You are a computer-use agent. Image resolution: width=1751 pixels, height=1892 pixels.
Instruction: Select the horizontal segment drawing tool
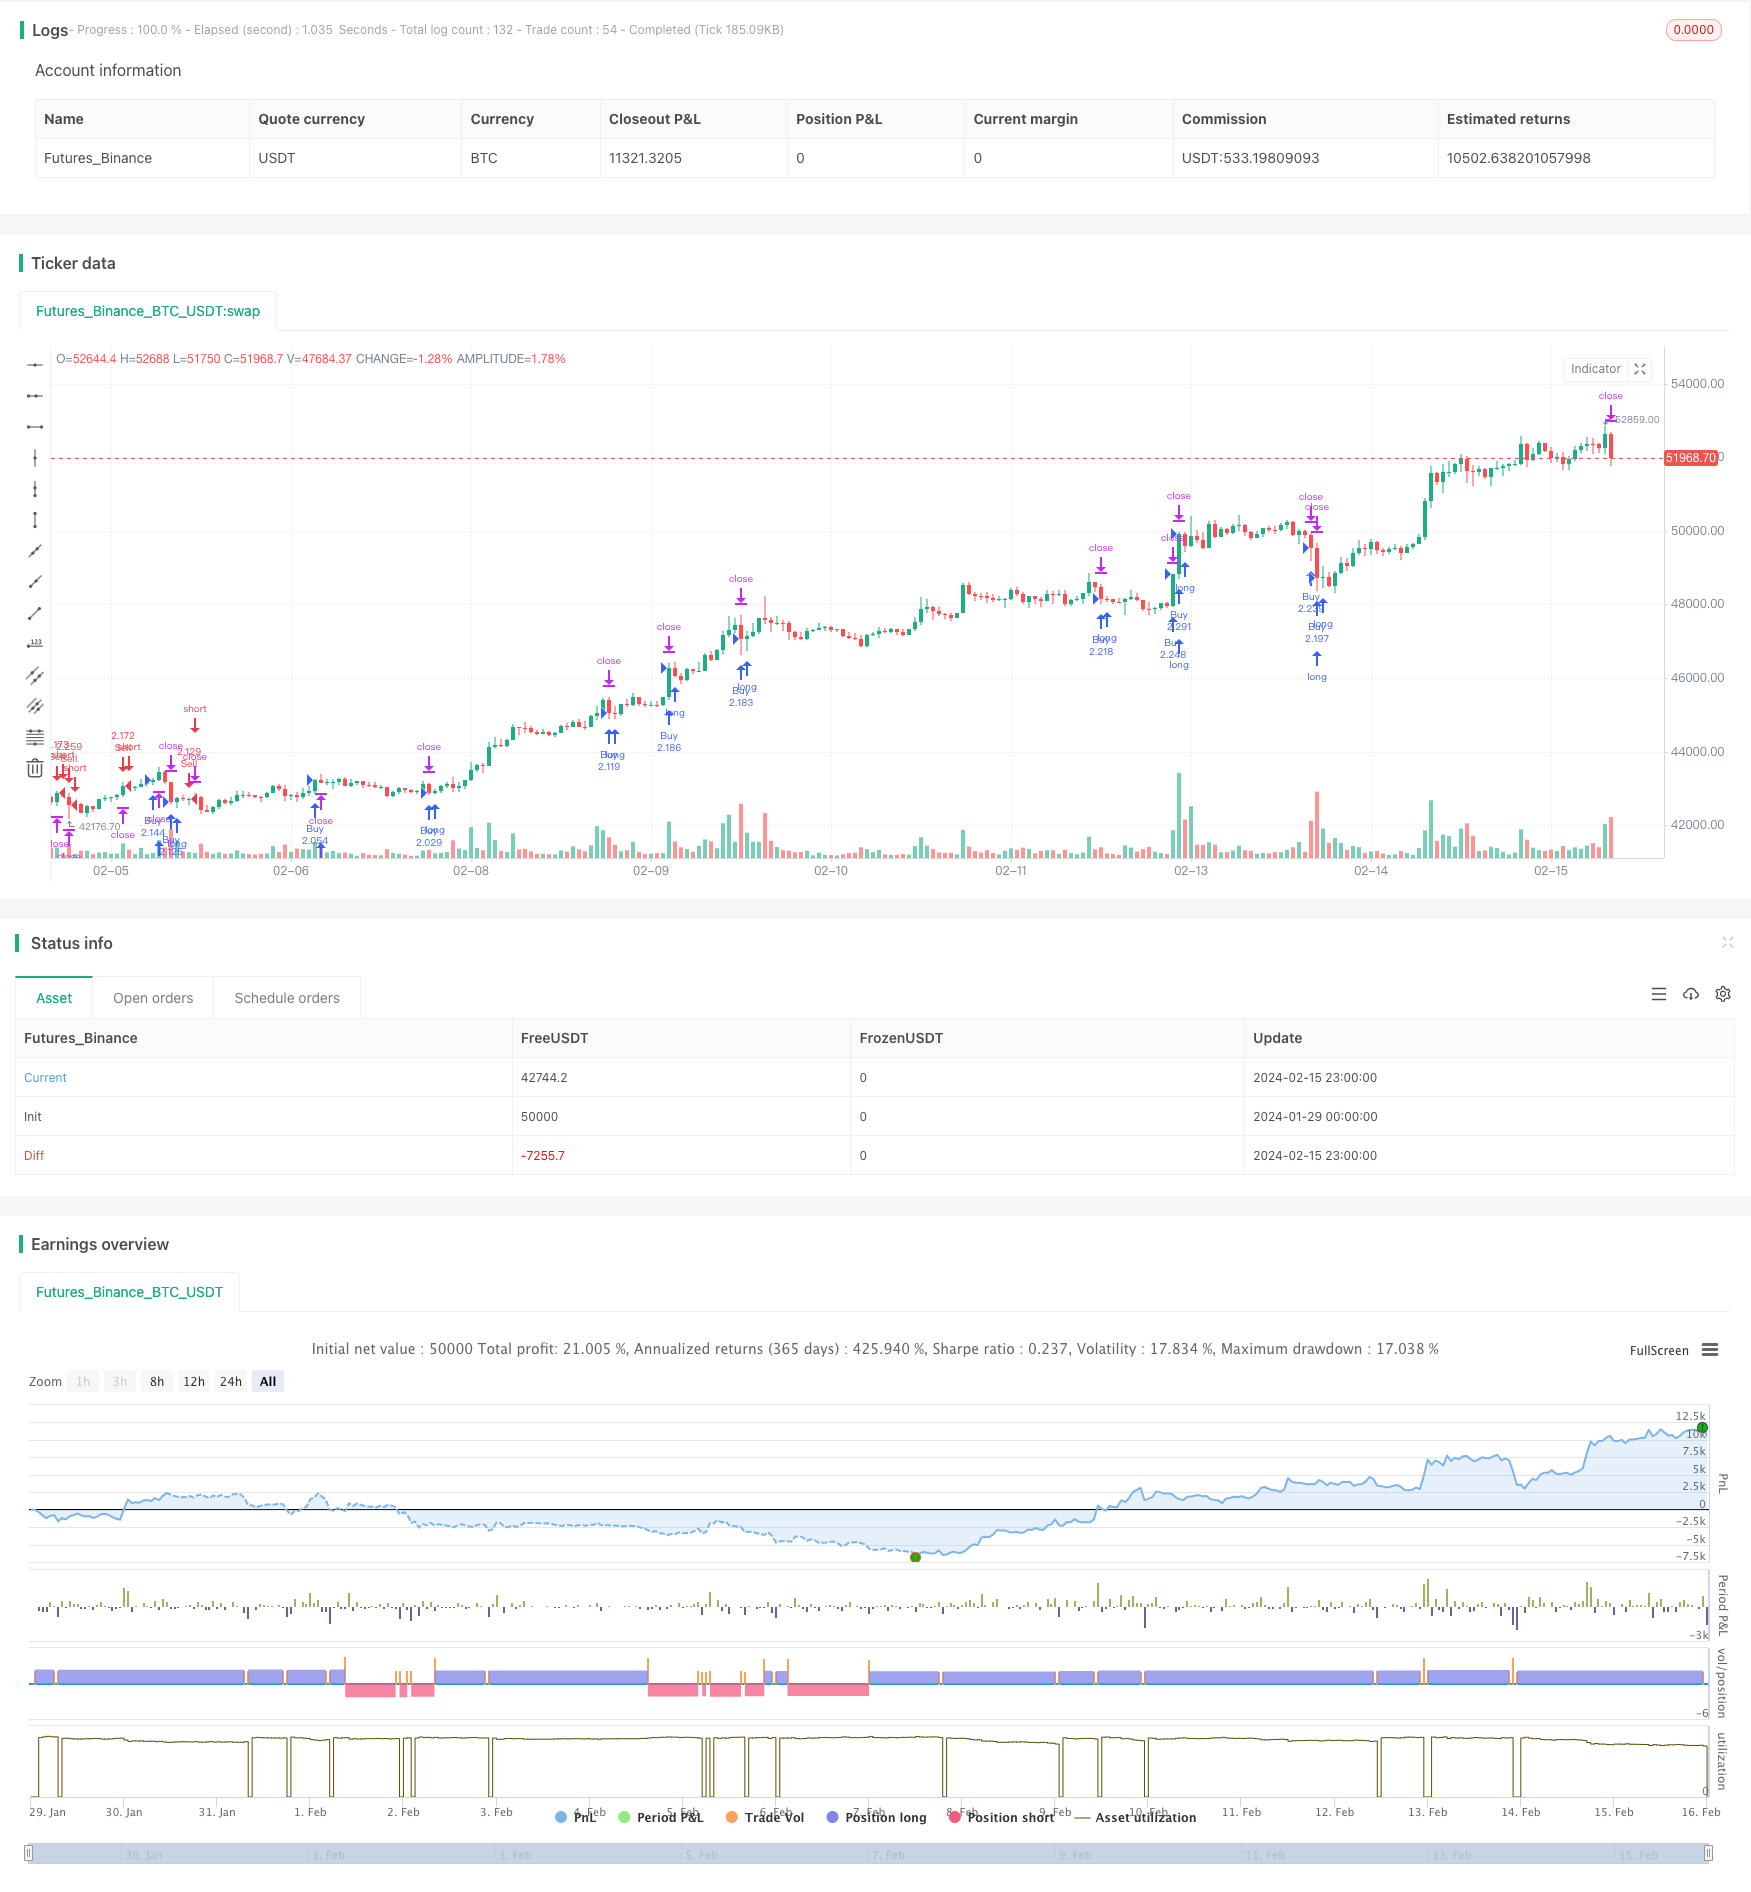(35, 427)
